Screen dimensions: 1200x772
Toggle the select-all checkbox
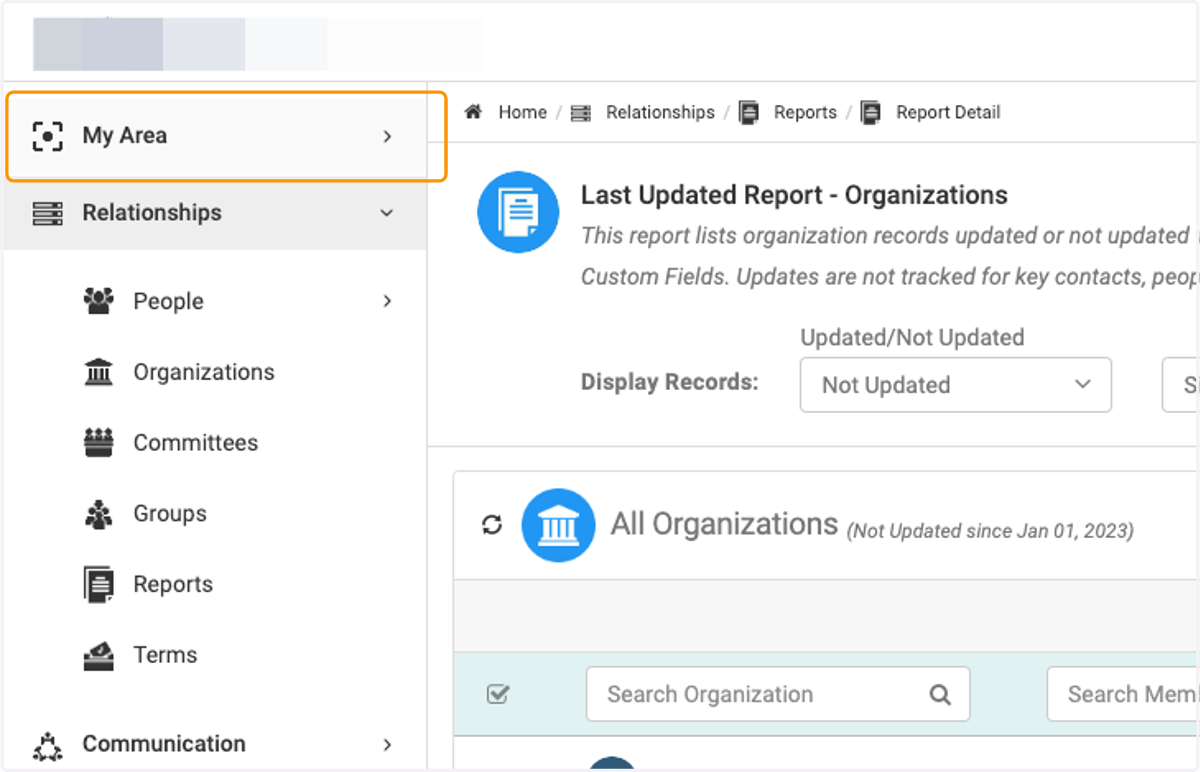[x=497, y=694]
